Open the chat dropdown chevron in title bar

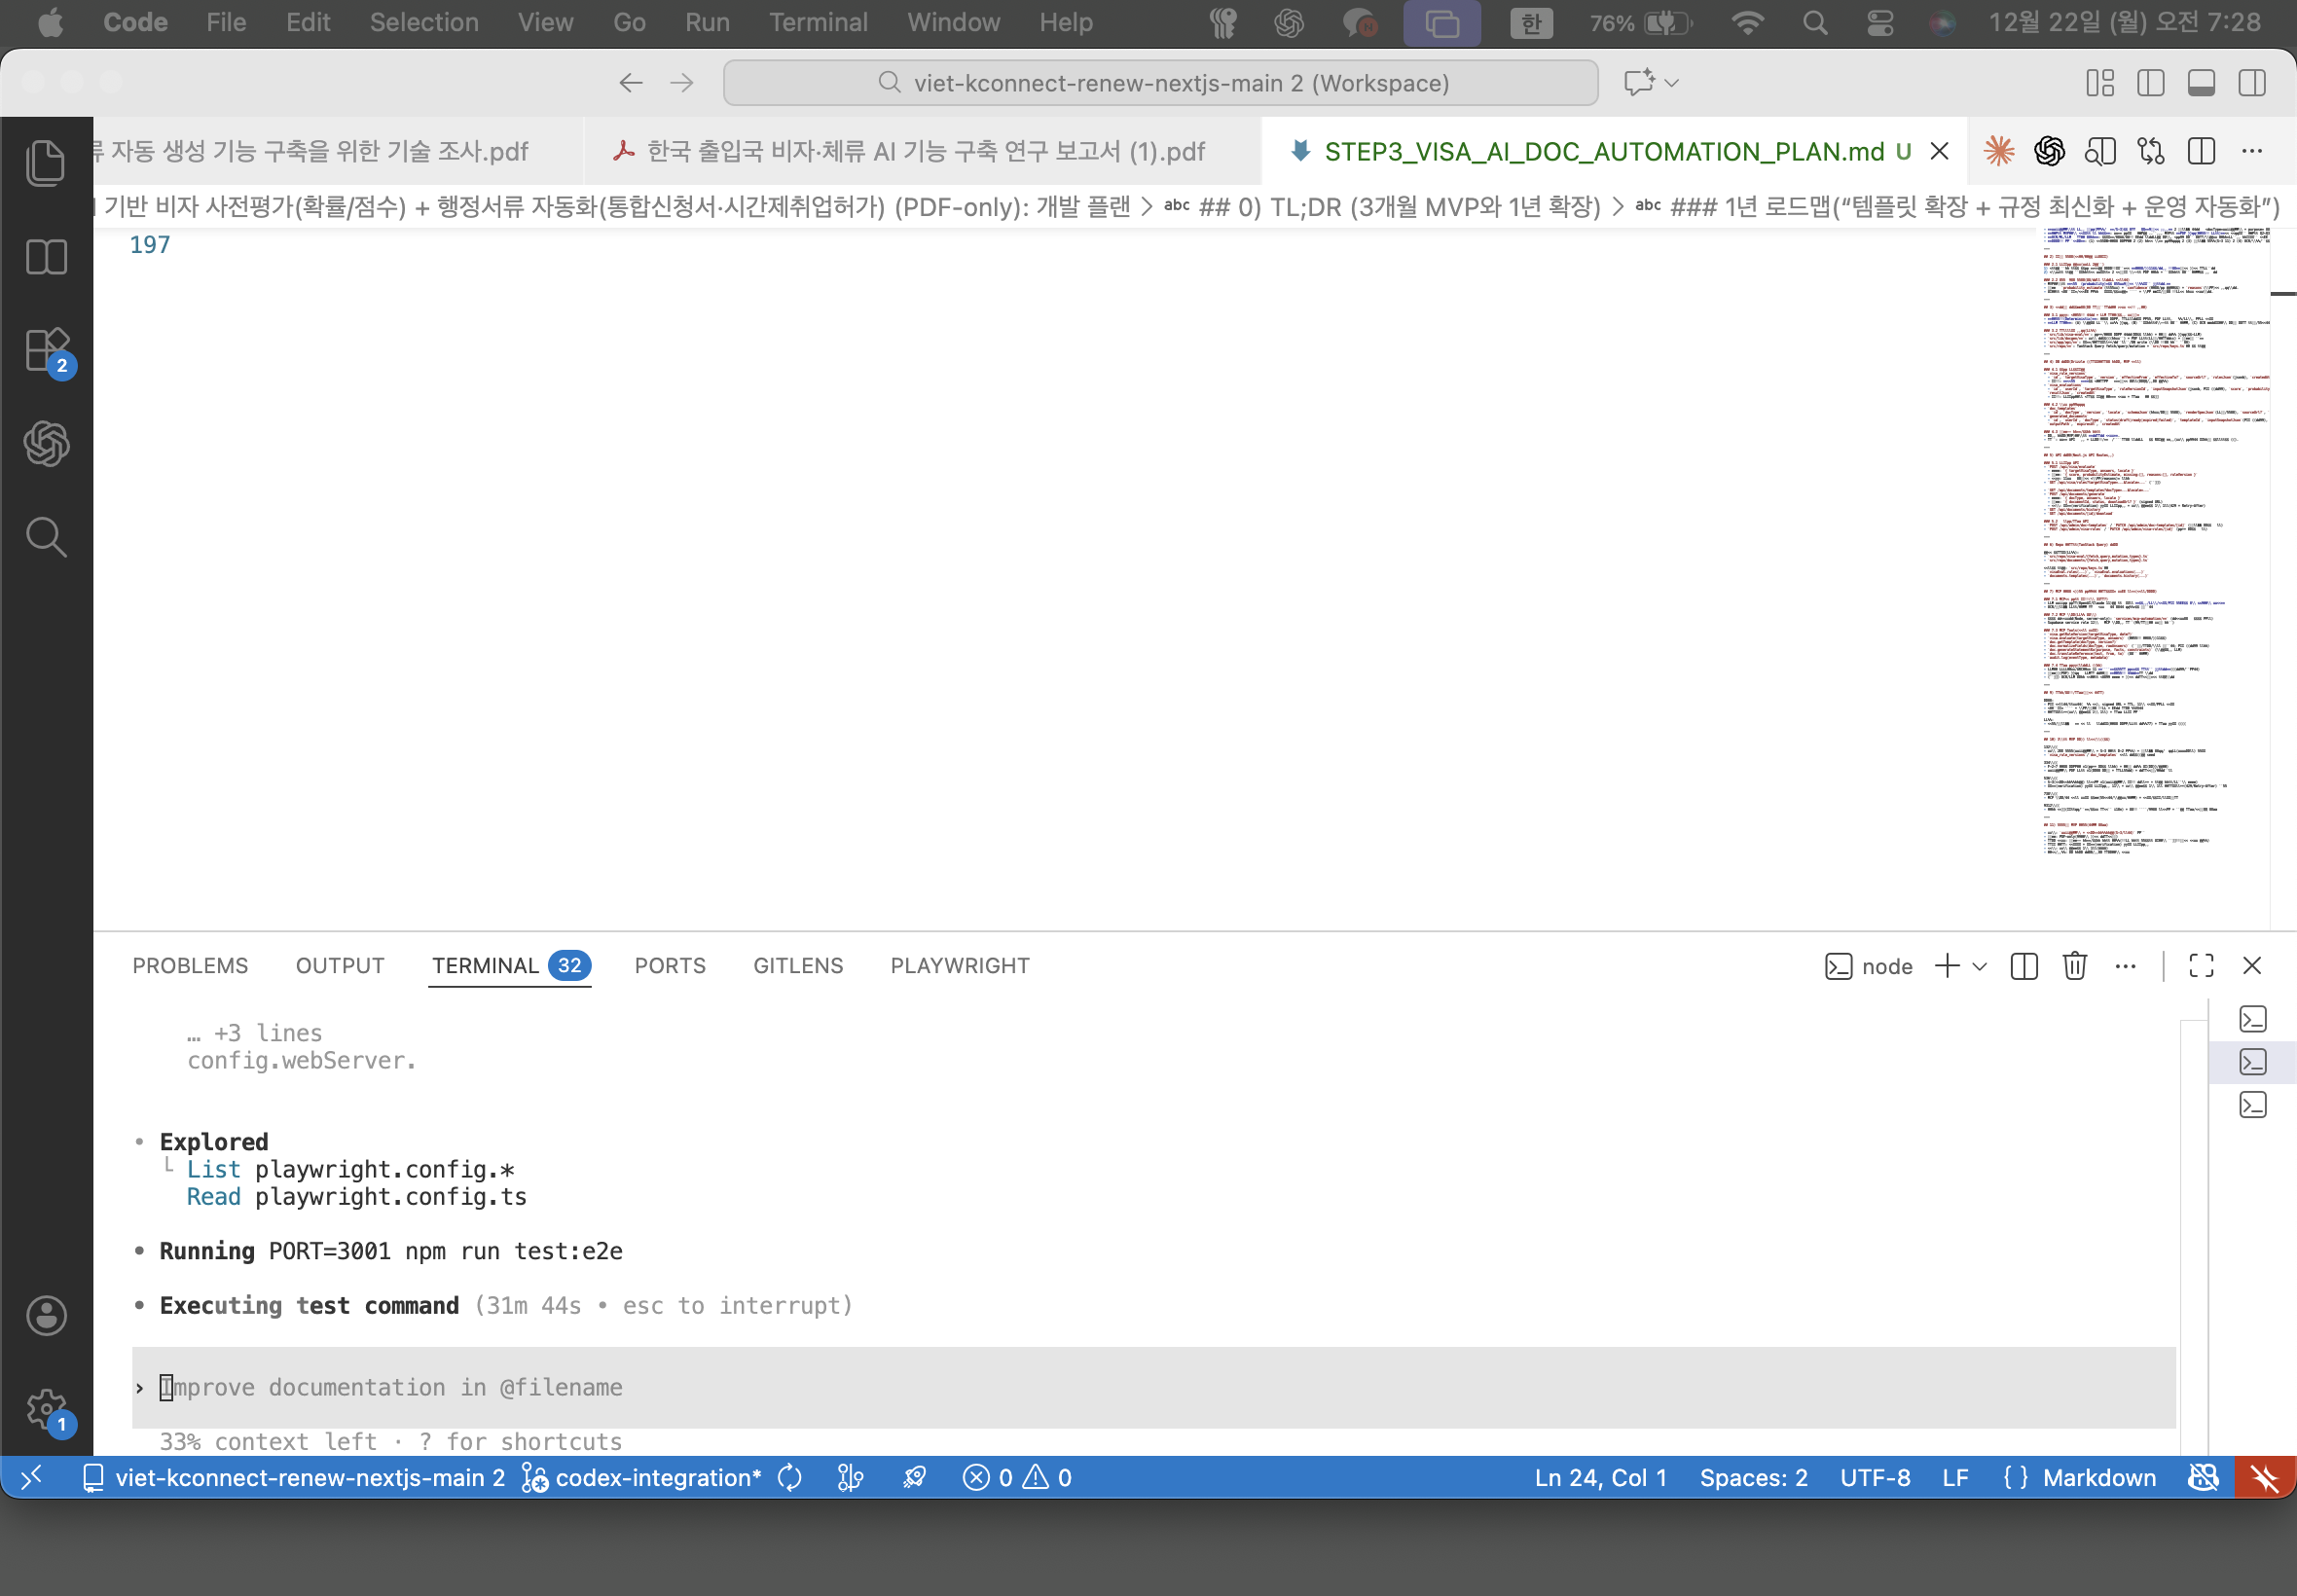tap(1672, 83)
